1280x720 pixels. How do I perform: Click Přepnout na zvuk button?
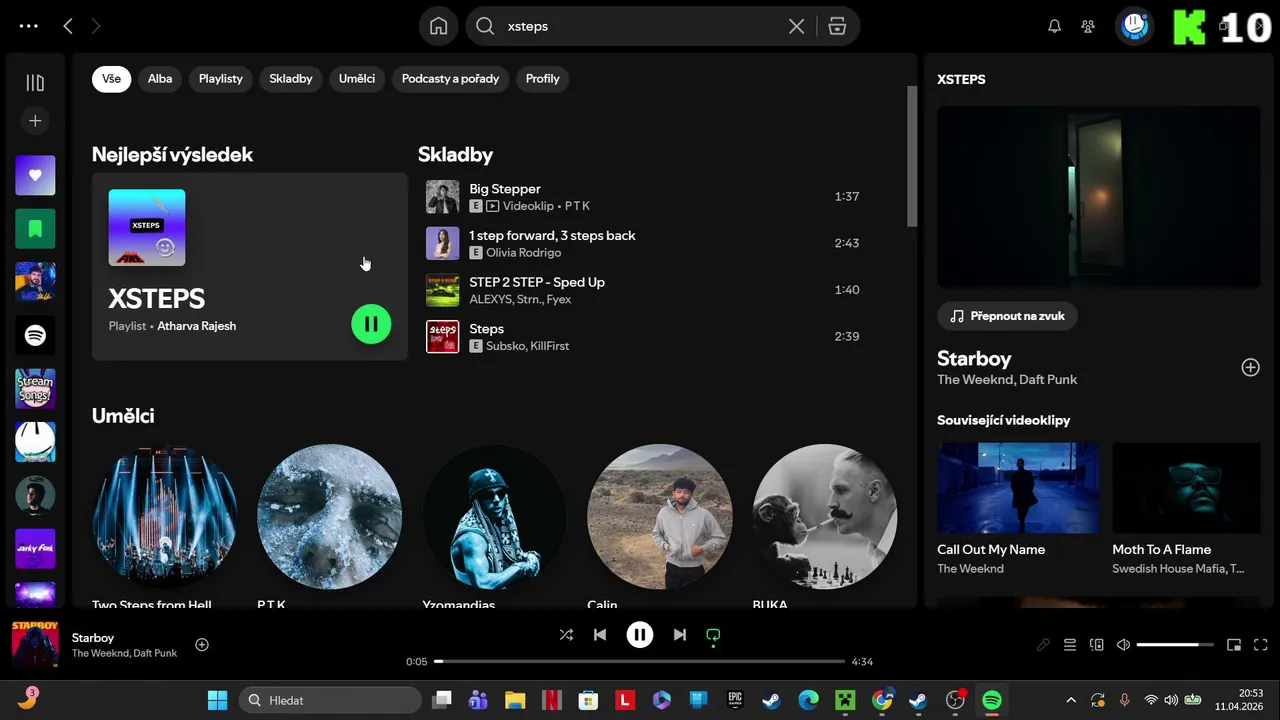[x=1008, y=316]
